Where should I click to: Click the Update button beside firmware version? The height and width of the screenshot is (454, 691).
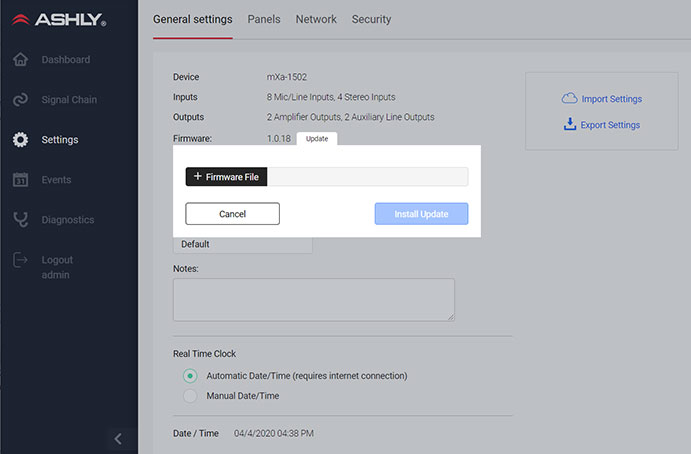[x=317, y=139]
